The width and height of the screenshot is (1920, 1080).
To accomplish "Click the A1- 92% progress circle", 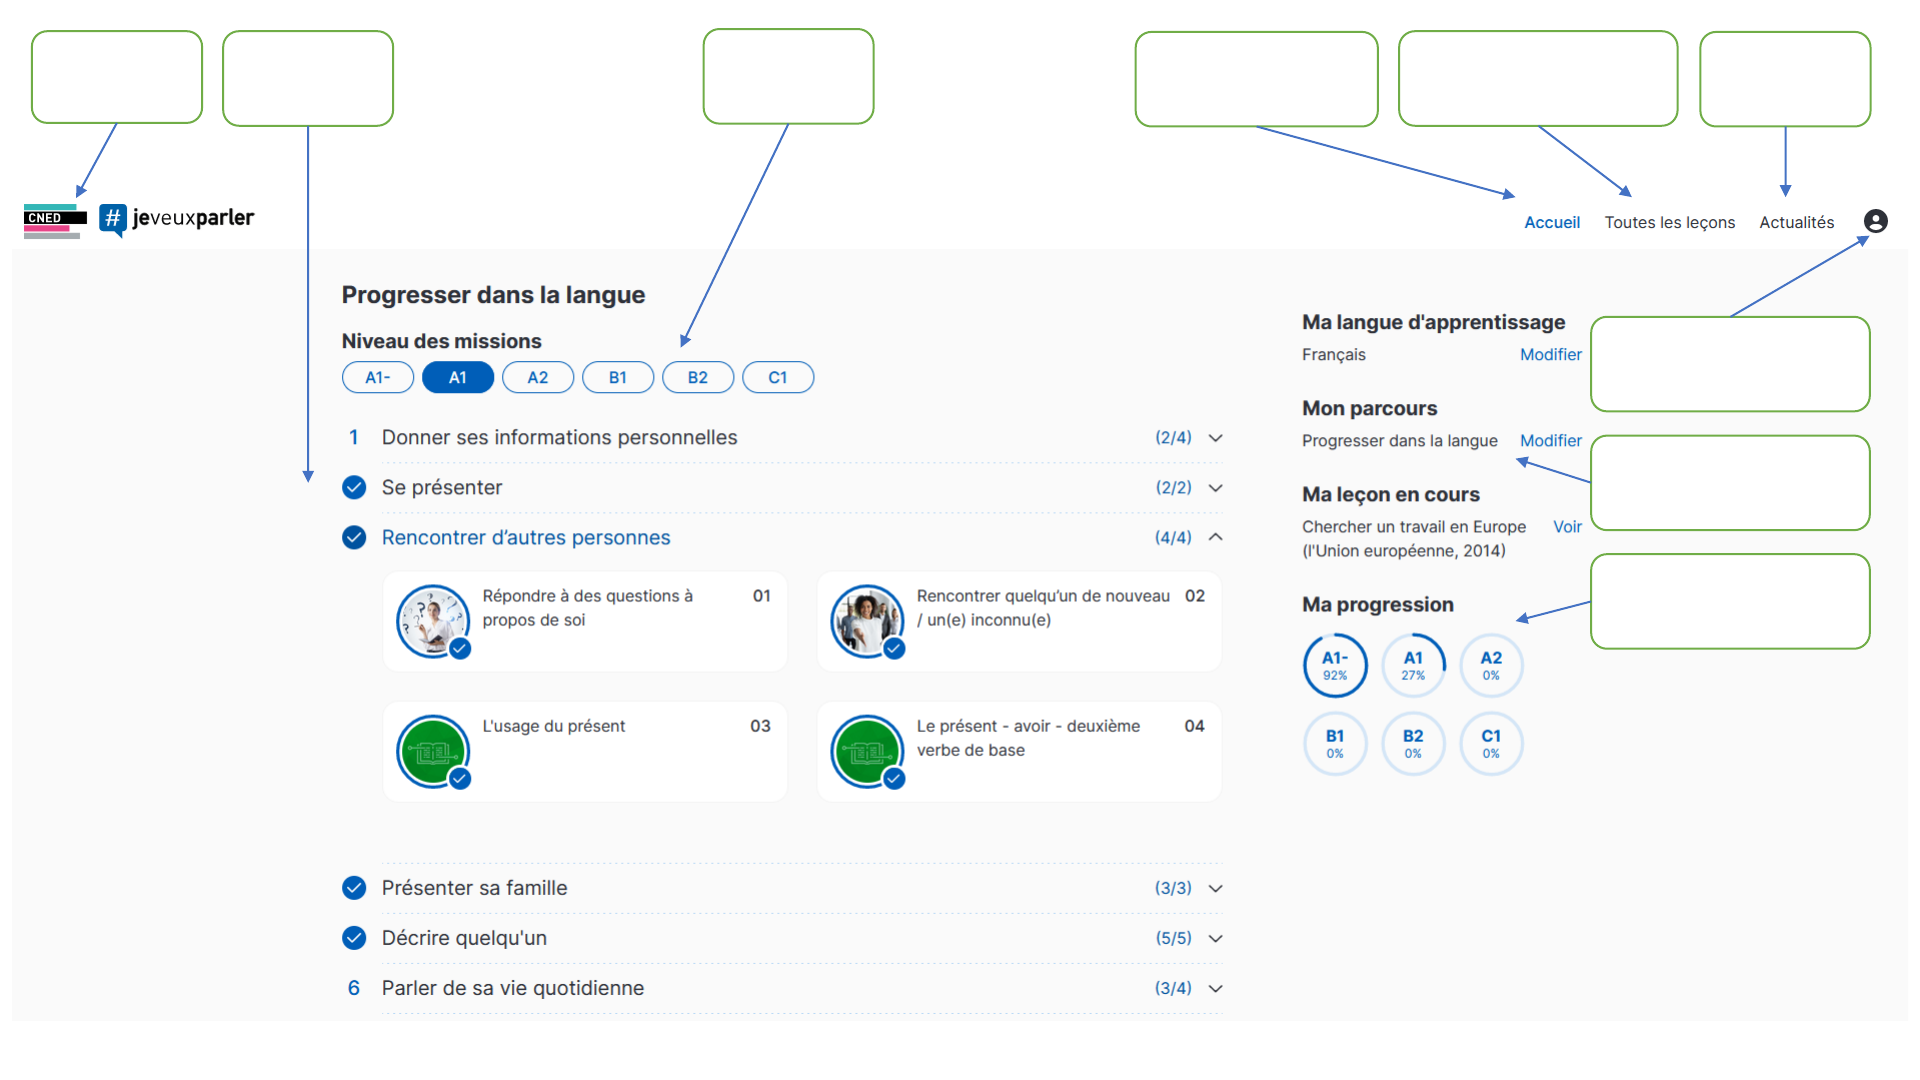I will (1335, 665).
